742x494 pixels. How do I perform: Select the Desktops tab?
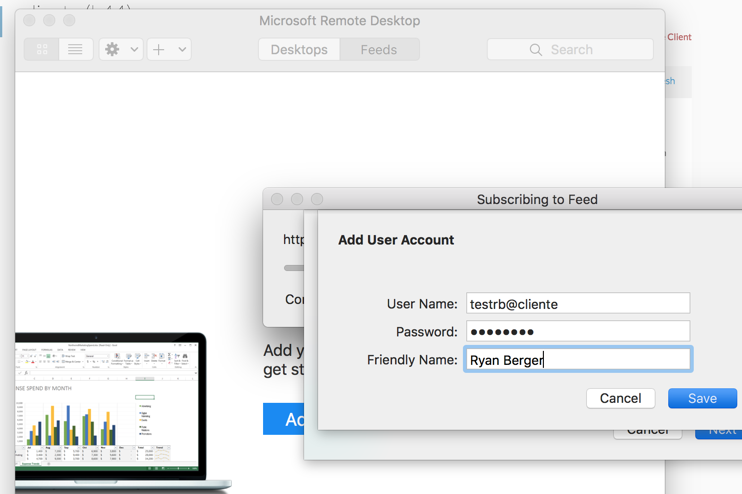point(299,49)
